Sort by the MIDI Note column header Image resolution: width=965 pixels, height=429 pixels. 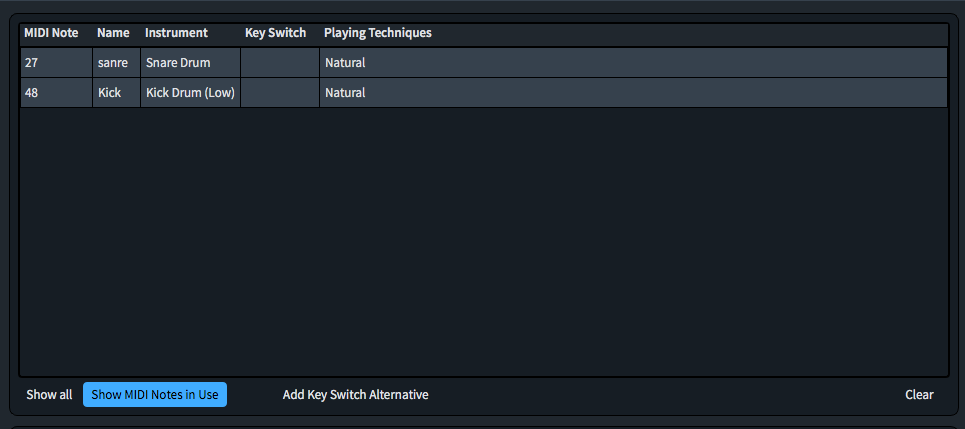(51, 33)
